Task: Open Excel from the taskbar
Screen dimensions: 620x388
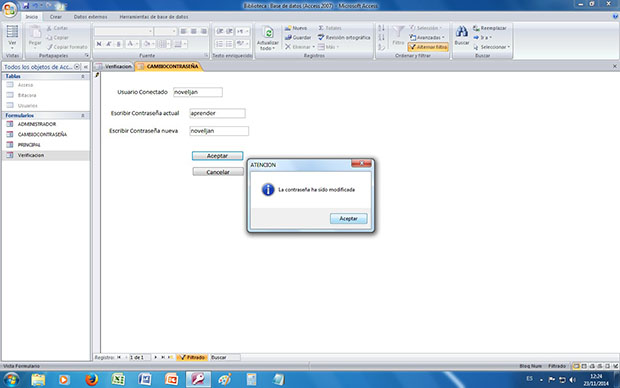Action: pos(118,380)
